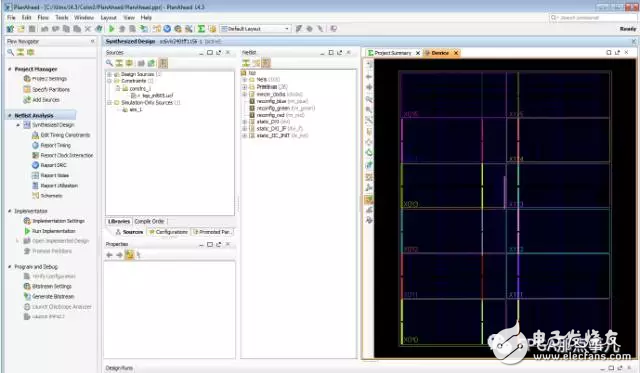Screen dimensions: 640x373
Task: Expand mmcm_clocks node in Netlist
Action: point(244,94)
